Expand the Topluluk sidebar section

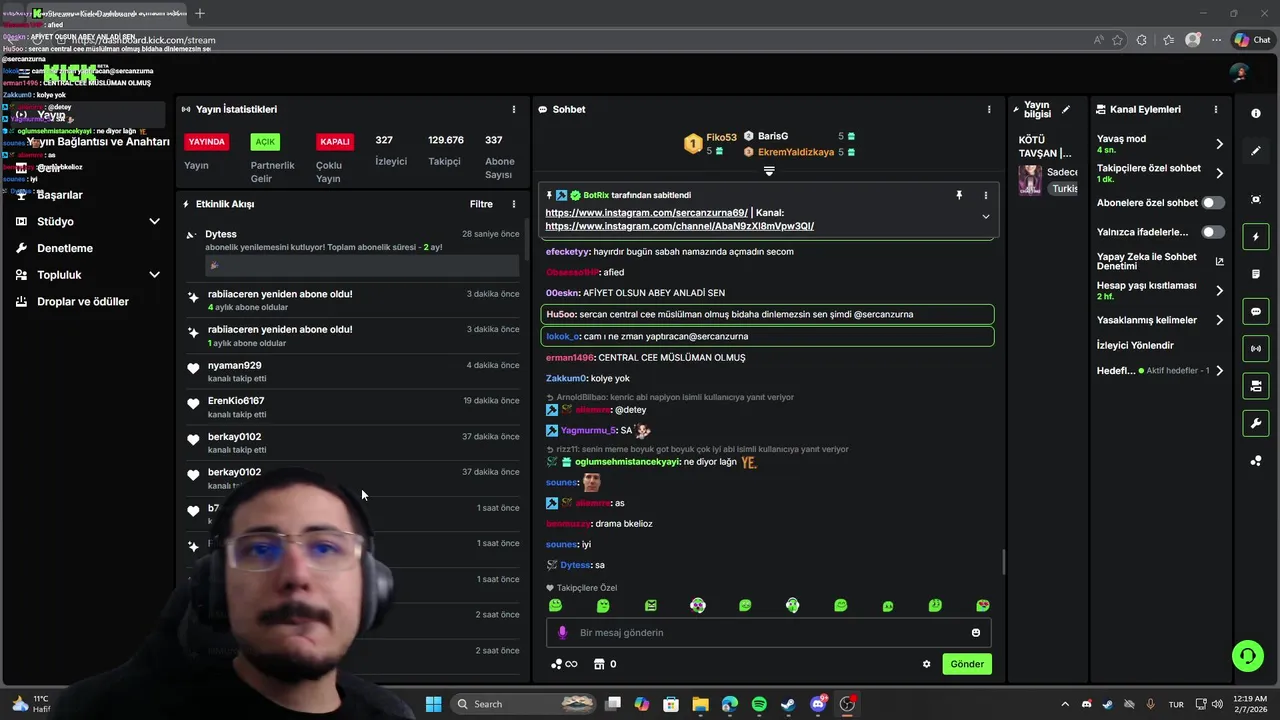tap(154, 275)
